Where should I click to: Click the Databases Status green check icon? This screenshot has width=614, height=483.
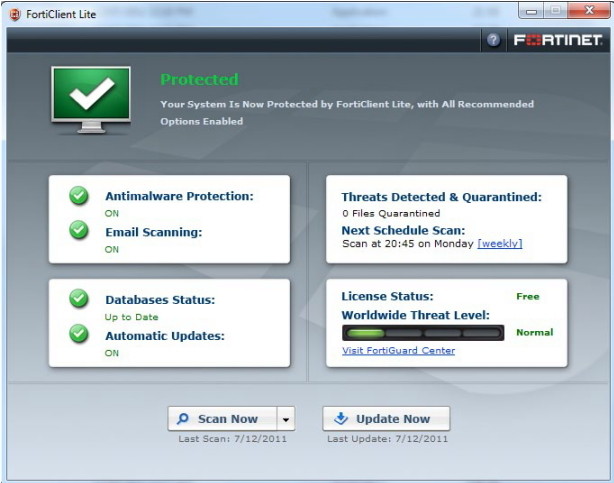click(x=79, y=298)
